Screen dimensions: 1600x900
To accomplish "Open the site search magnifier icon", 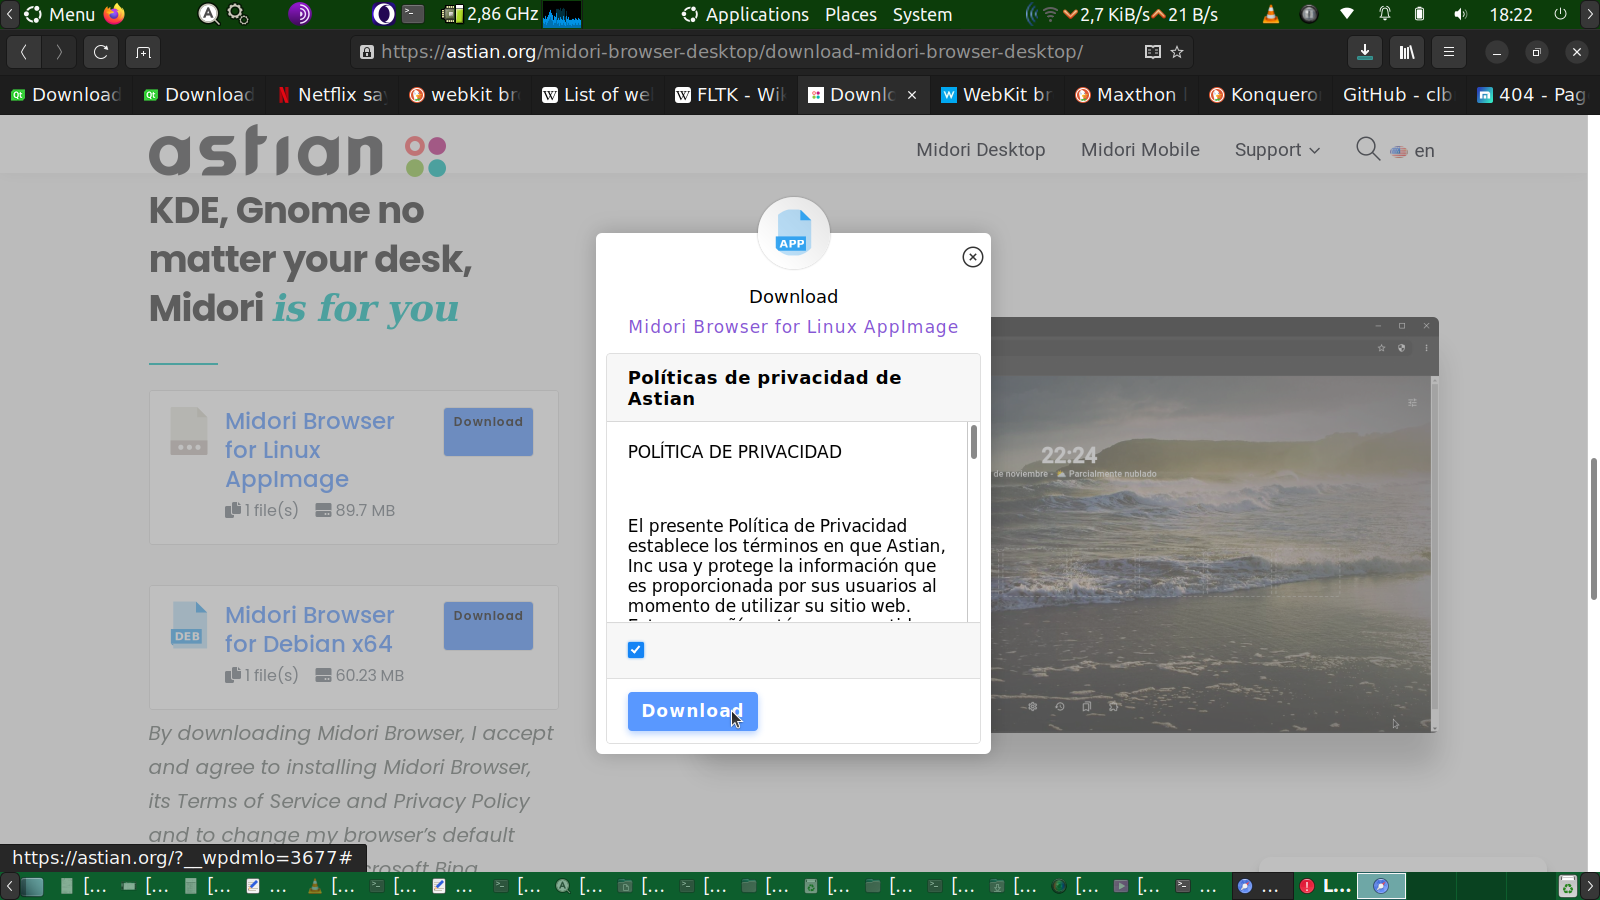I will coord(1367,150).
